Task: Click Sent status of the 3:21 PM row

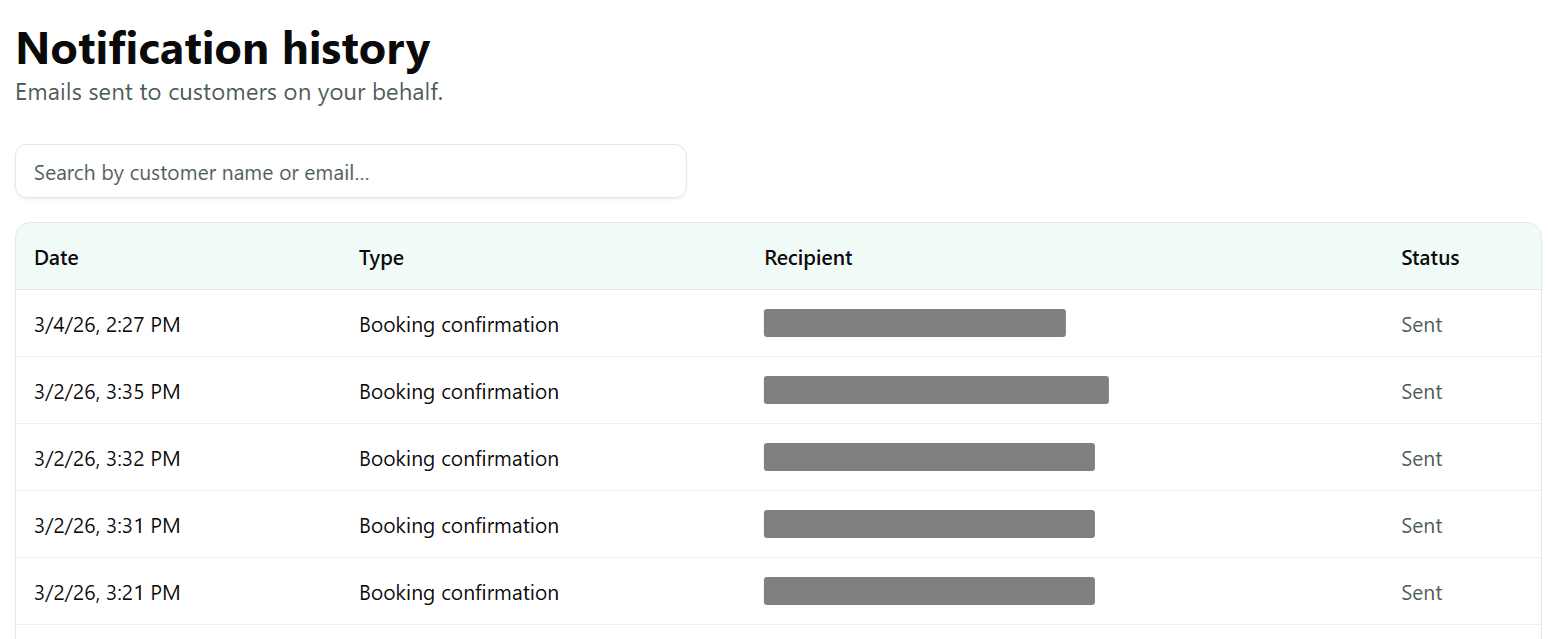Action: pyautogui.click(x=1421, y=593)
